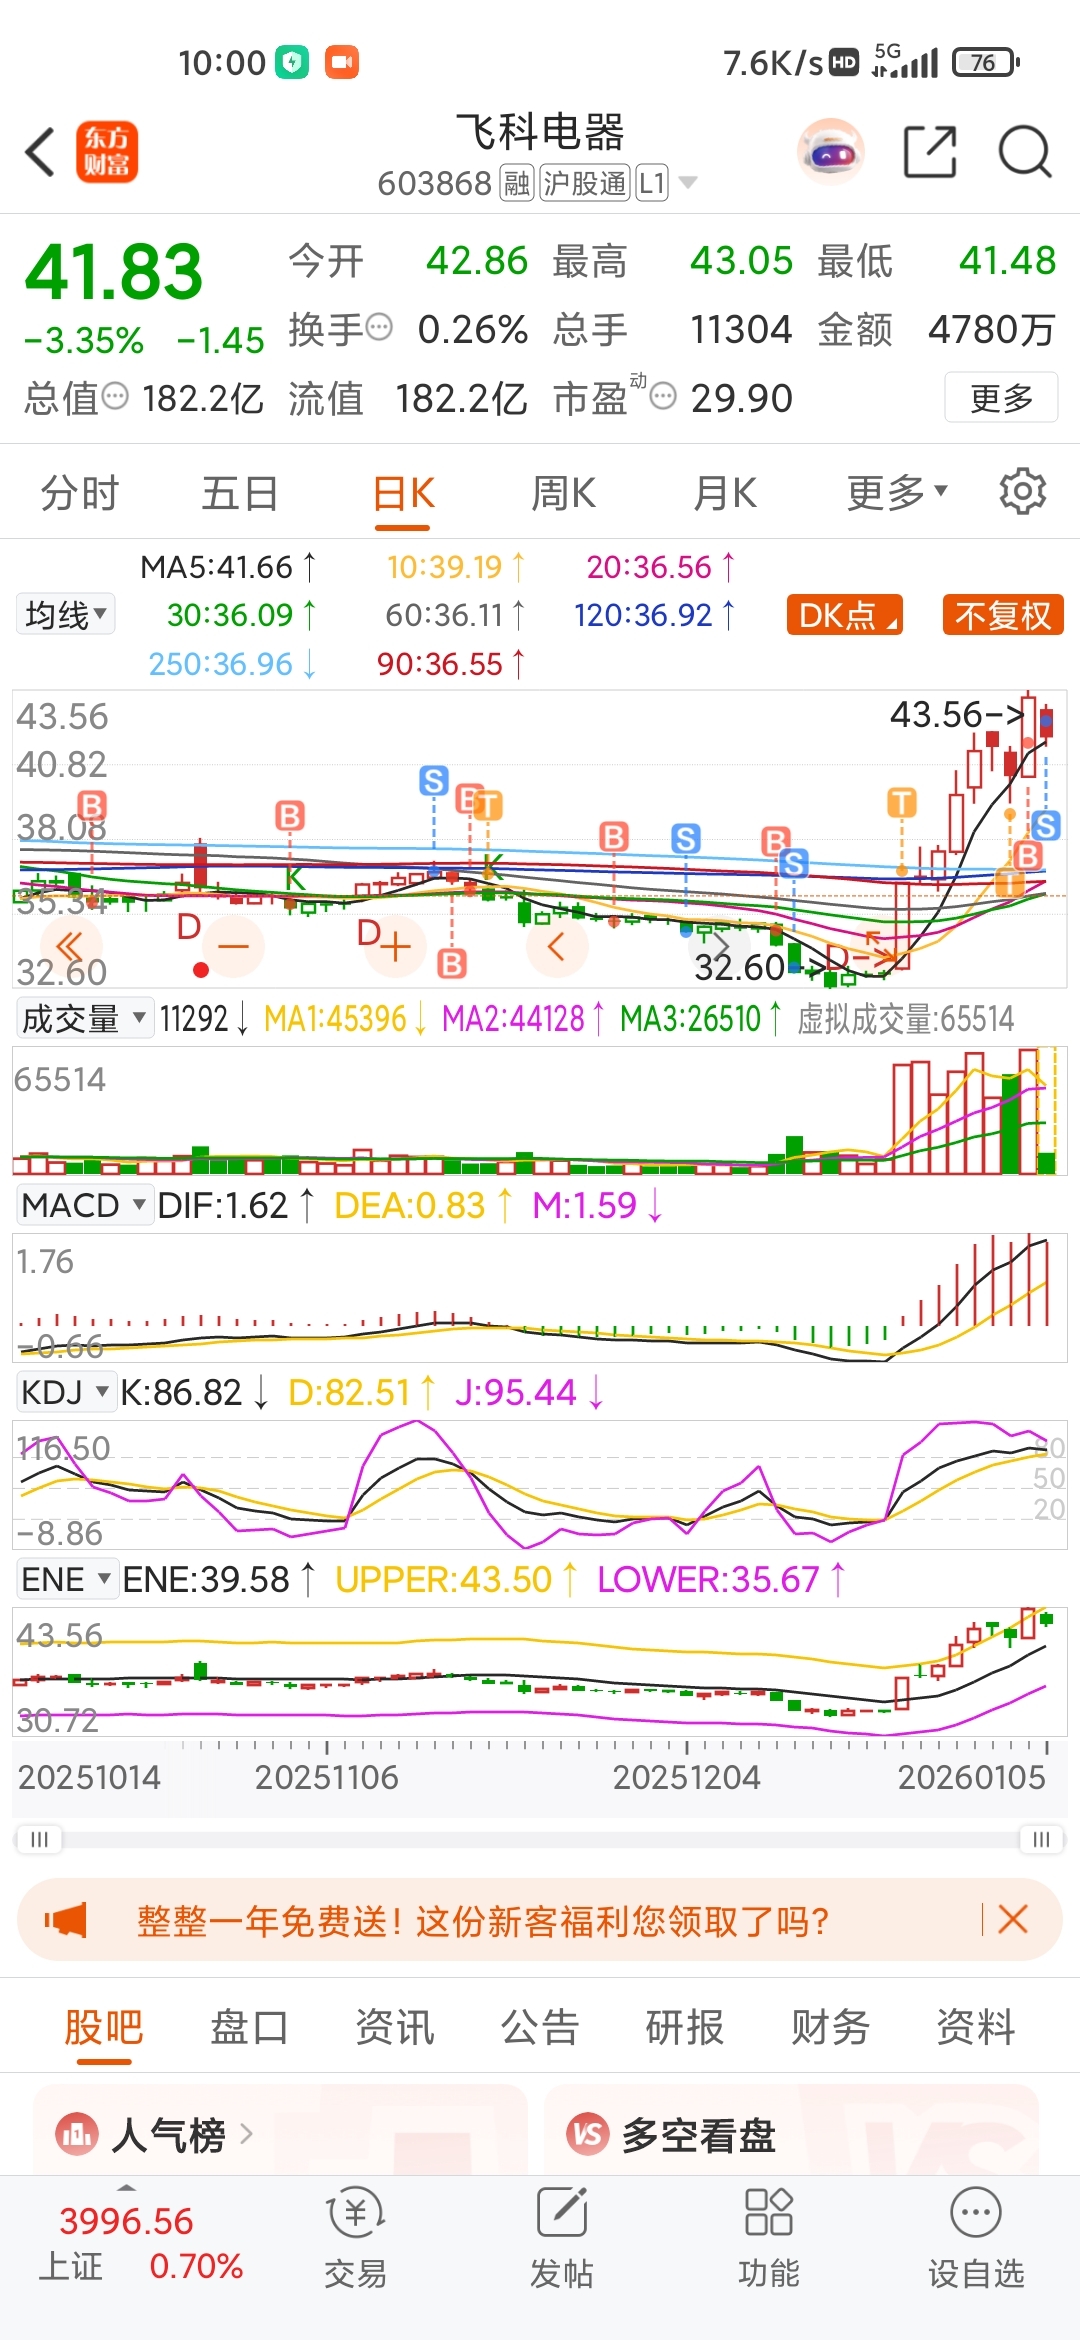Viewport: 1080px width, 2340px height.
Task: Open the promo banner text 整整一年免费送
Action: (x=483, y=1920)
